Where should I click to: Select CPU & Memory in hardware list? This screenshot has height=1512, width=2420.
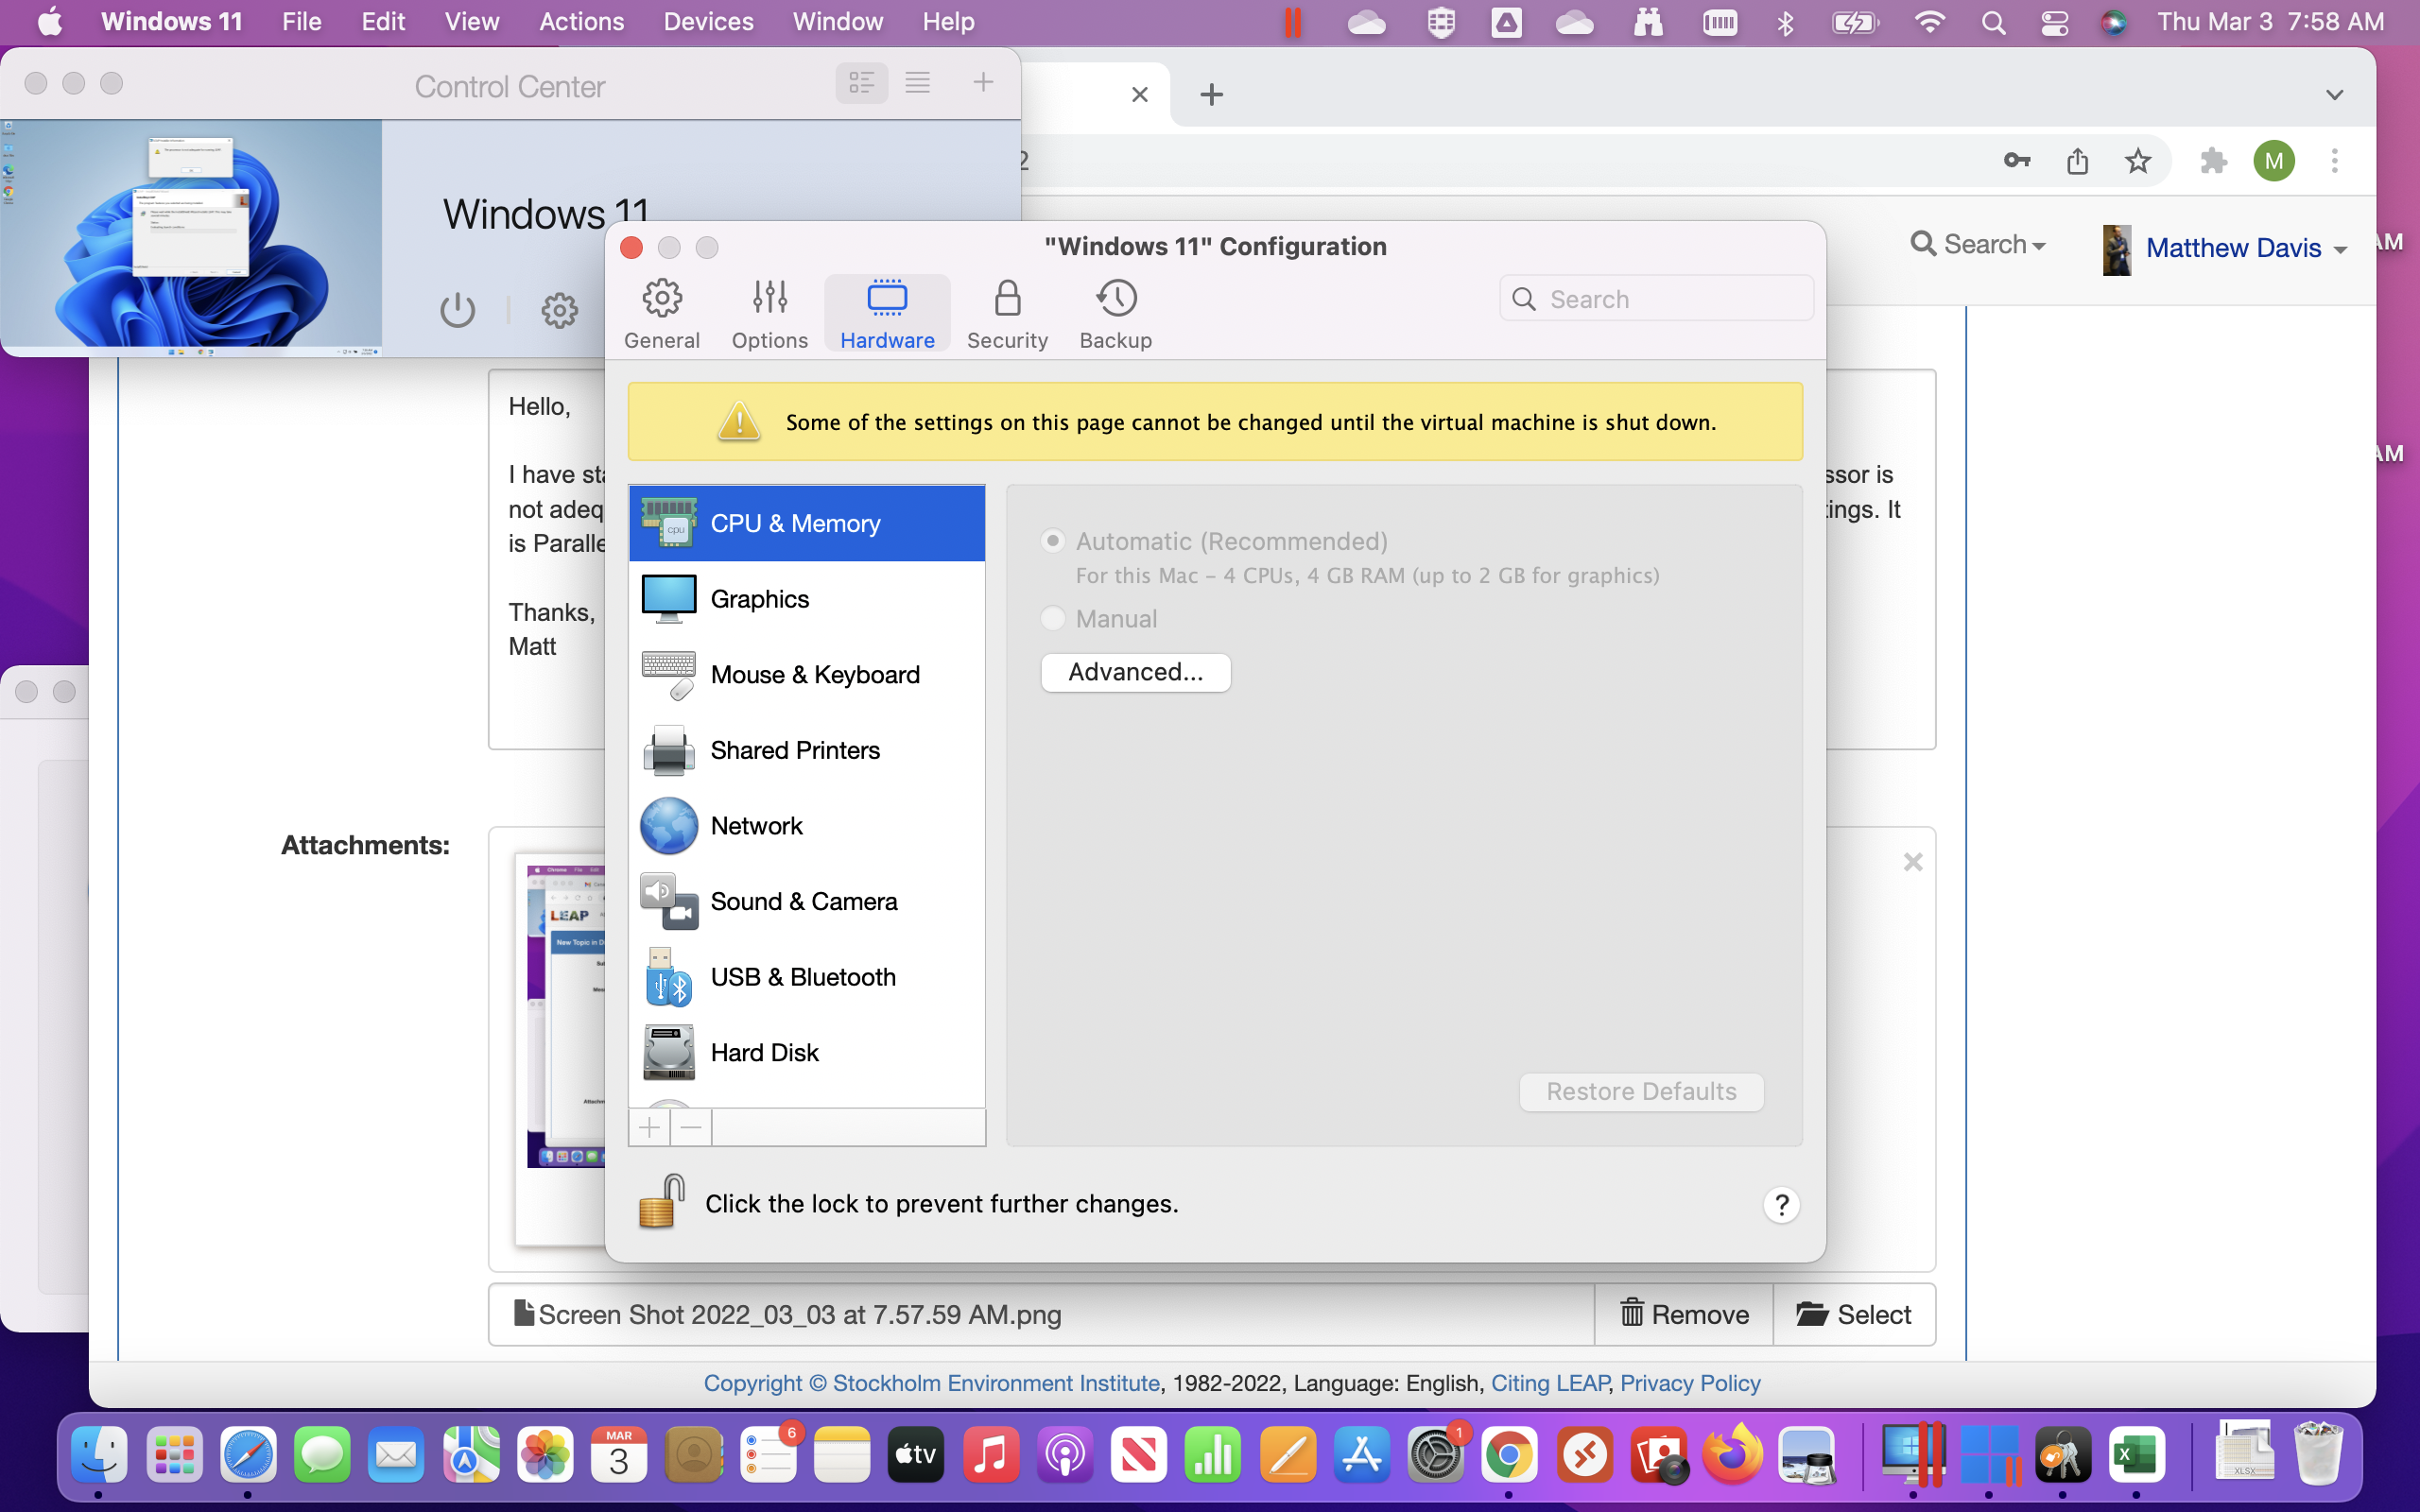(x=807, y=523)
